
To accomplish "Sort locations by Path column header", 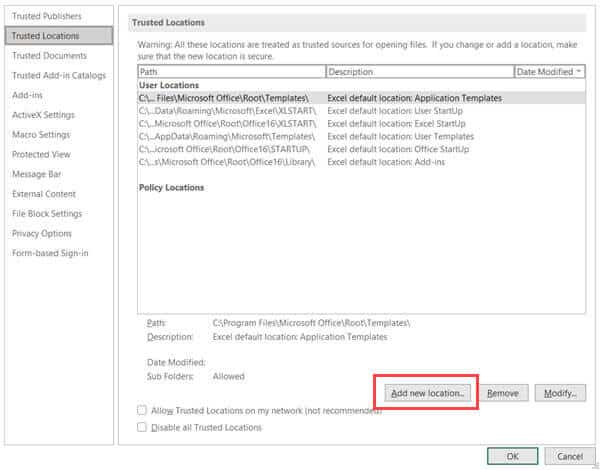I will click(x=230, y=72).
